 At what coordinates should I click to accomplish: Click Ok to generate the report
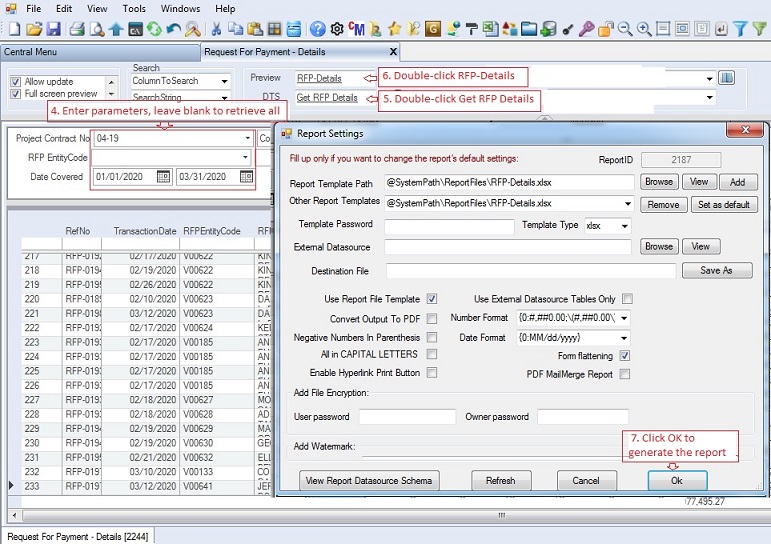click(677, 481)
